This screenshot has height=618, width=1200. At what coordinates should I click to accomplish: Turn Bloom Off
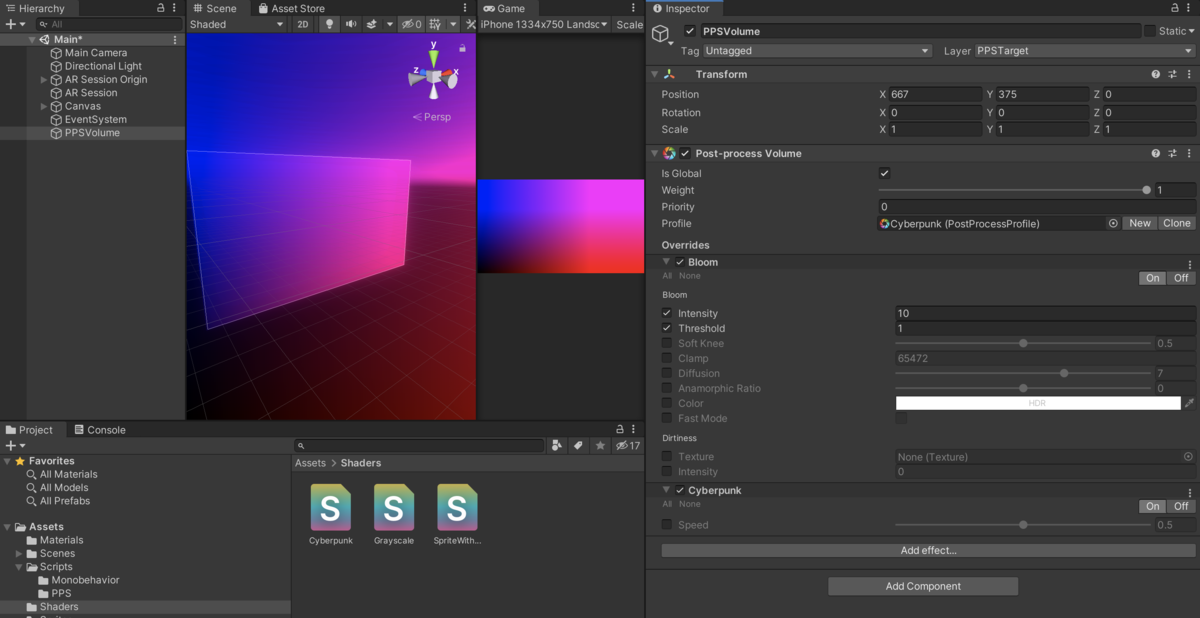1181,278
